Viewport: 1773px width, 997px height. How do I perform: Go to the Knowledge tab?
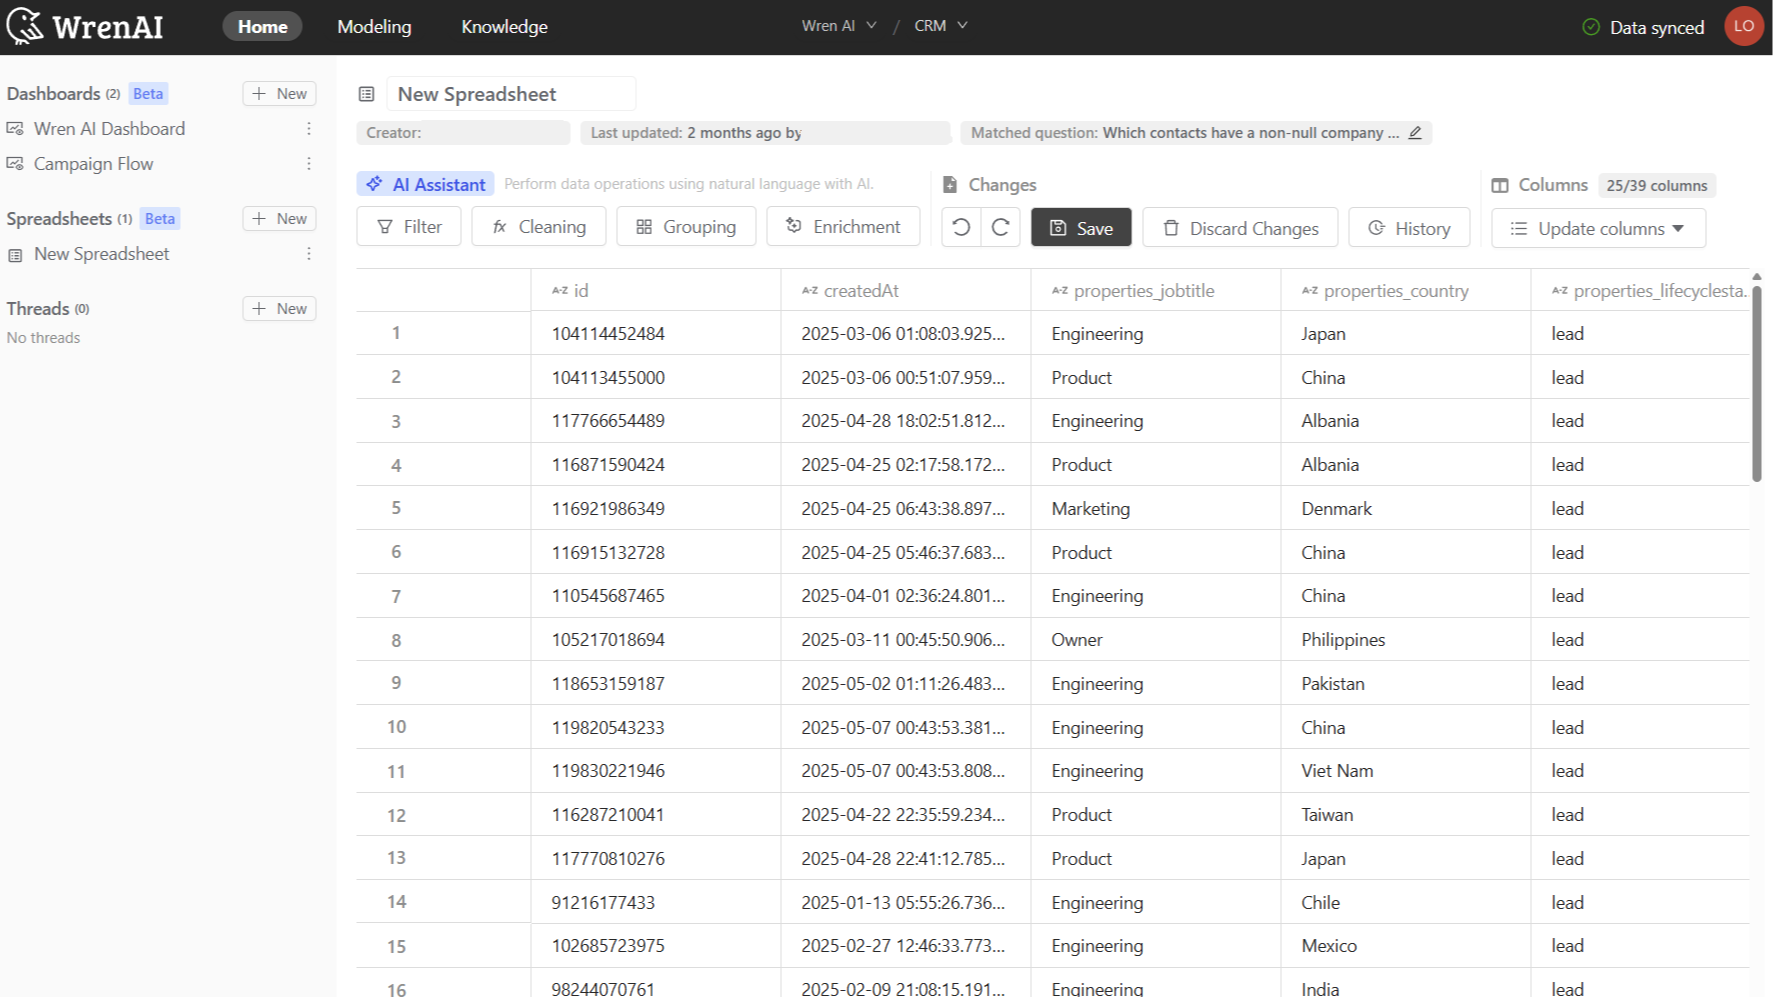(504, 27)
